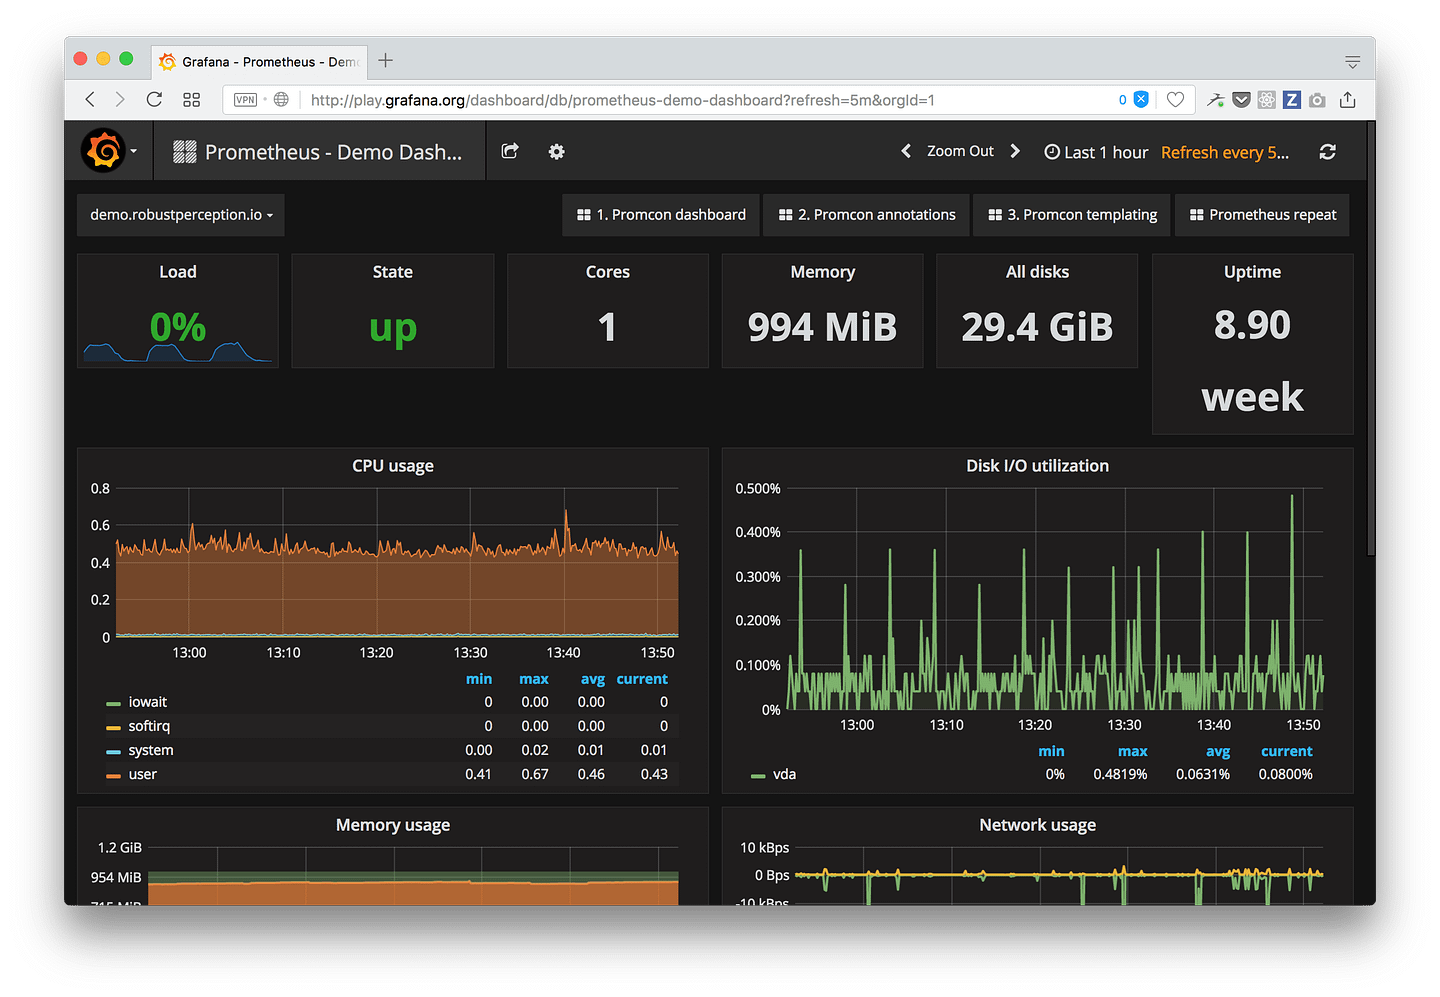Click the Zoom Out button
1440x997 pixels.
[x=960, y=151]
